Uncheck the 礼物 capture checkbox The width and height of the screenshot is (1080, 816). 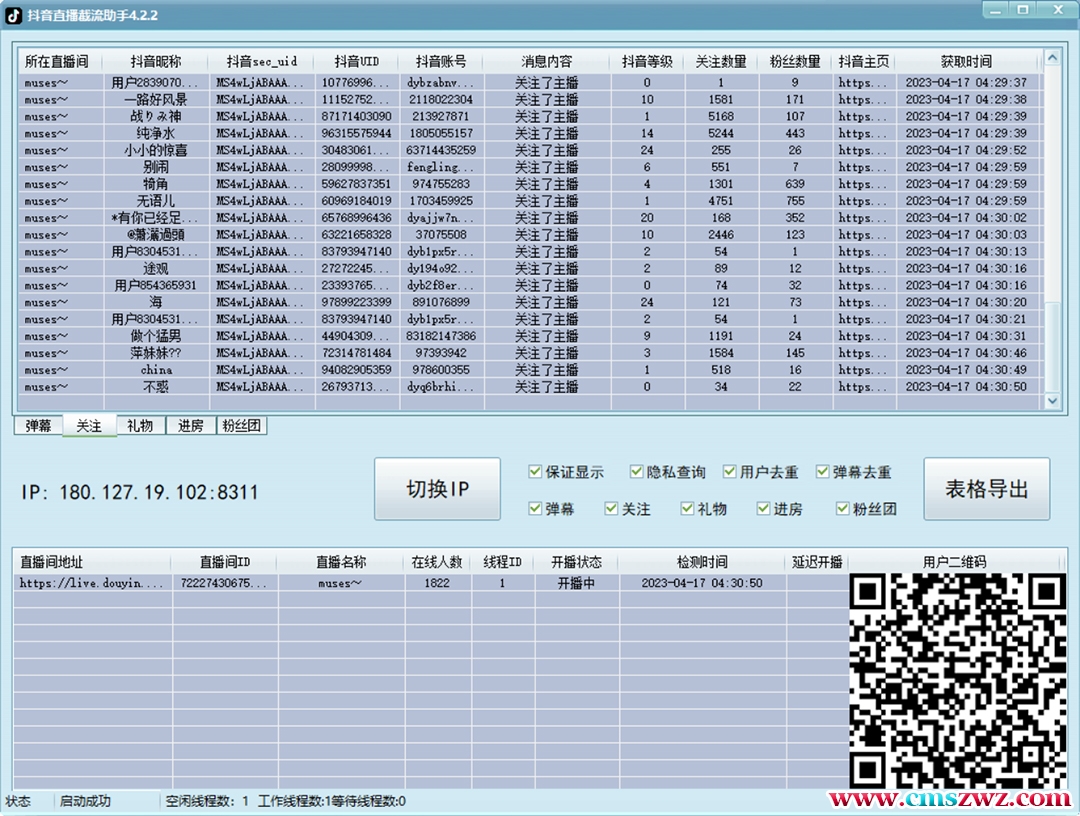tap(687, 509)
